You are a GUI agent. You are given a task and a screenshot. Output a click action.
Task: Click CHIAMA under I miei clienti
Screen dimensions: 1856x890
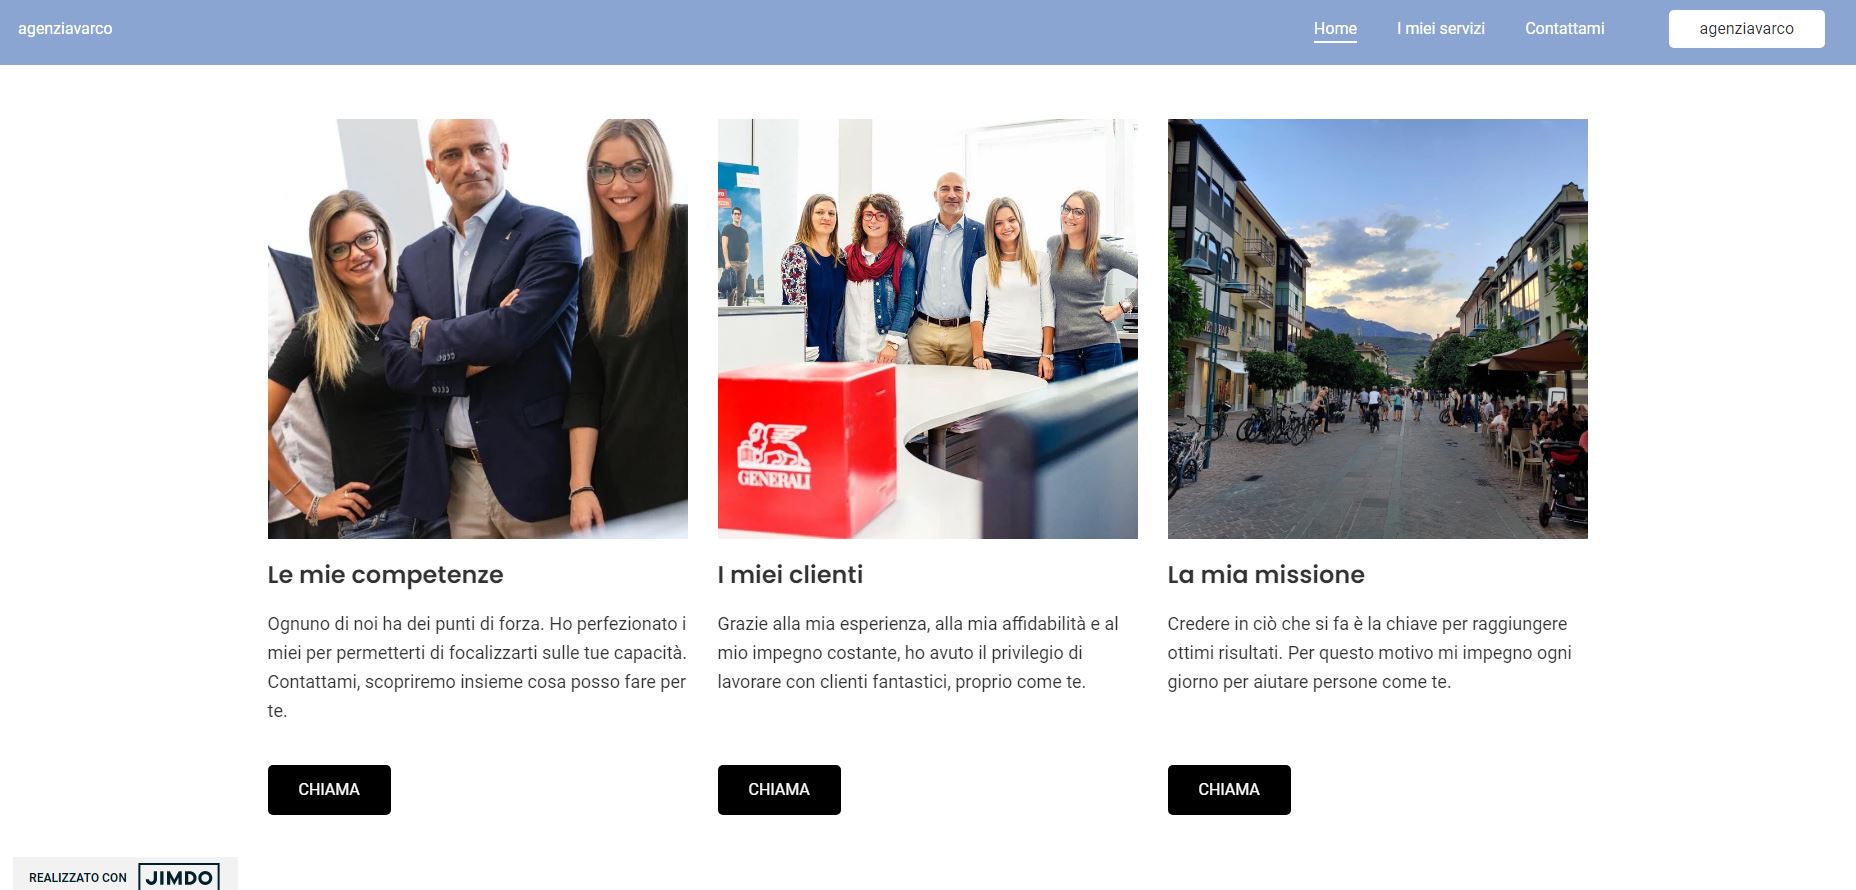click(779, 790)
